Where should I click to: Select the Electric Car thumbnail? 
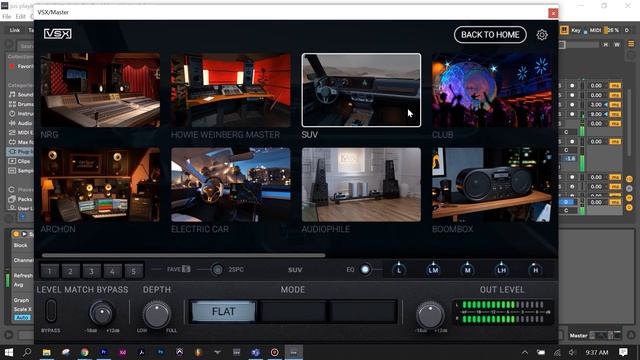[x=231, y=185]
